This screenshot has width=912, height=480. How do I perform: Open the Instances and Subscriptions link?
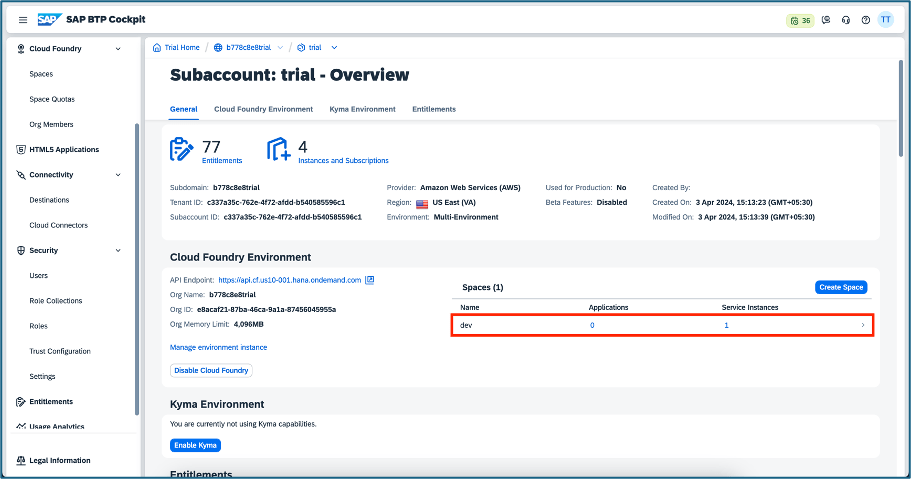coord(343,161)
